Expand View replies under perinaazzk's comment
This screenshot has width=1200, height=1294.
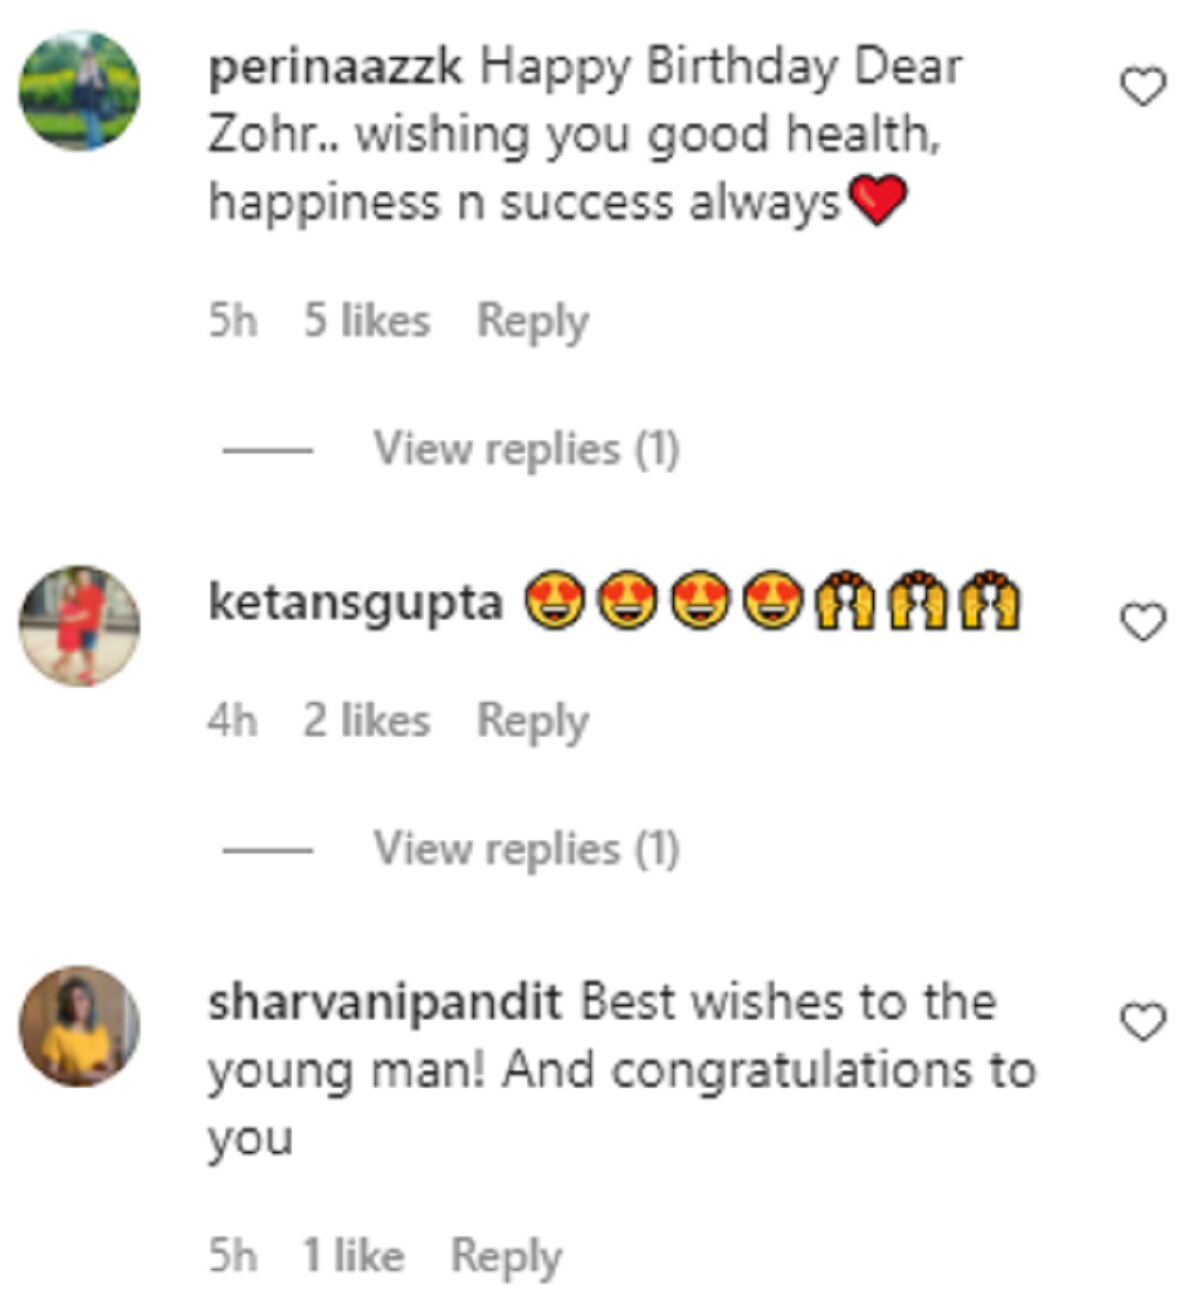pos(526,449)
